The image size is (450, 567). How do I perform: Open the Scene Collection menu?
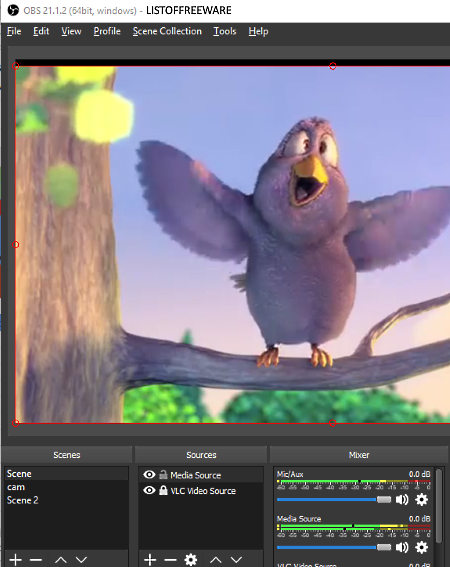(167, 31)
